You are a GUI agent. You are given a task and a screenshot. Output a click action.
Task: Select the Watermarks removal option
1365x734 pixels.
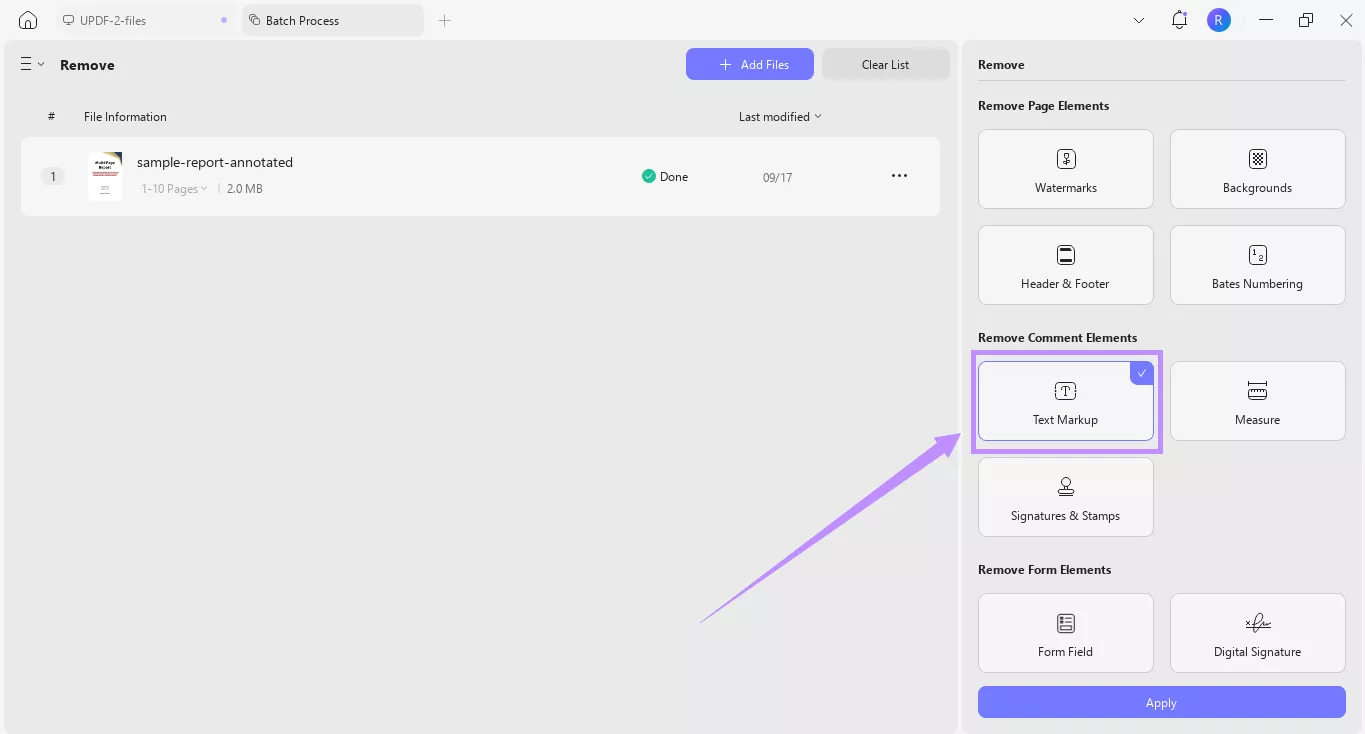click(1065, 168)
